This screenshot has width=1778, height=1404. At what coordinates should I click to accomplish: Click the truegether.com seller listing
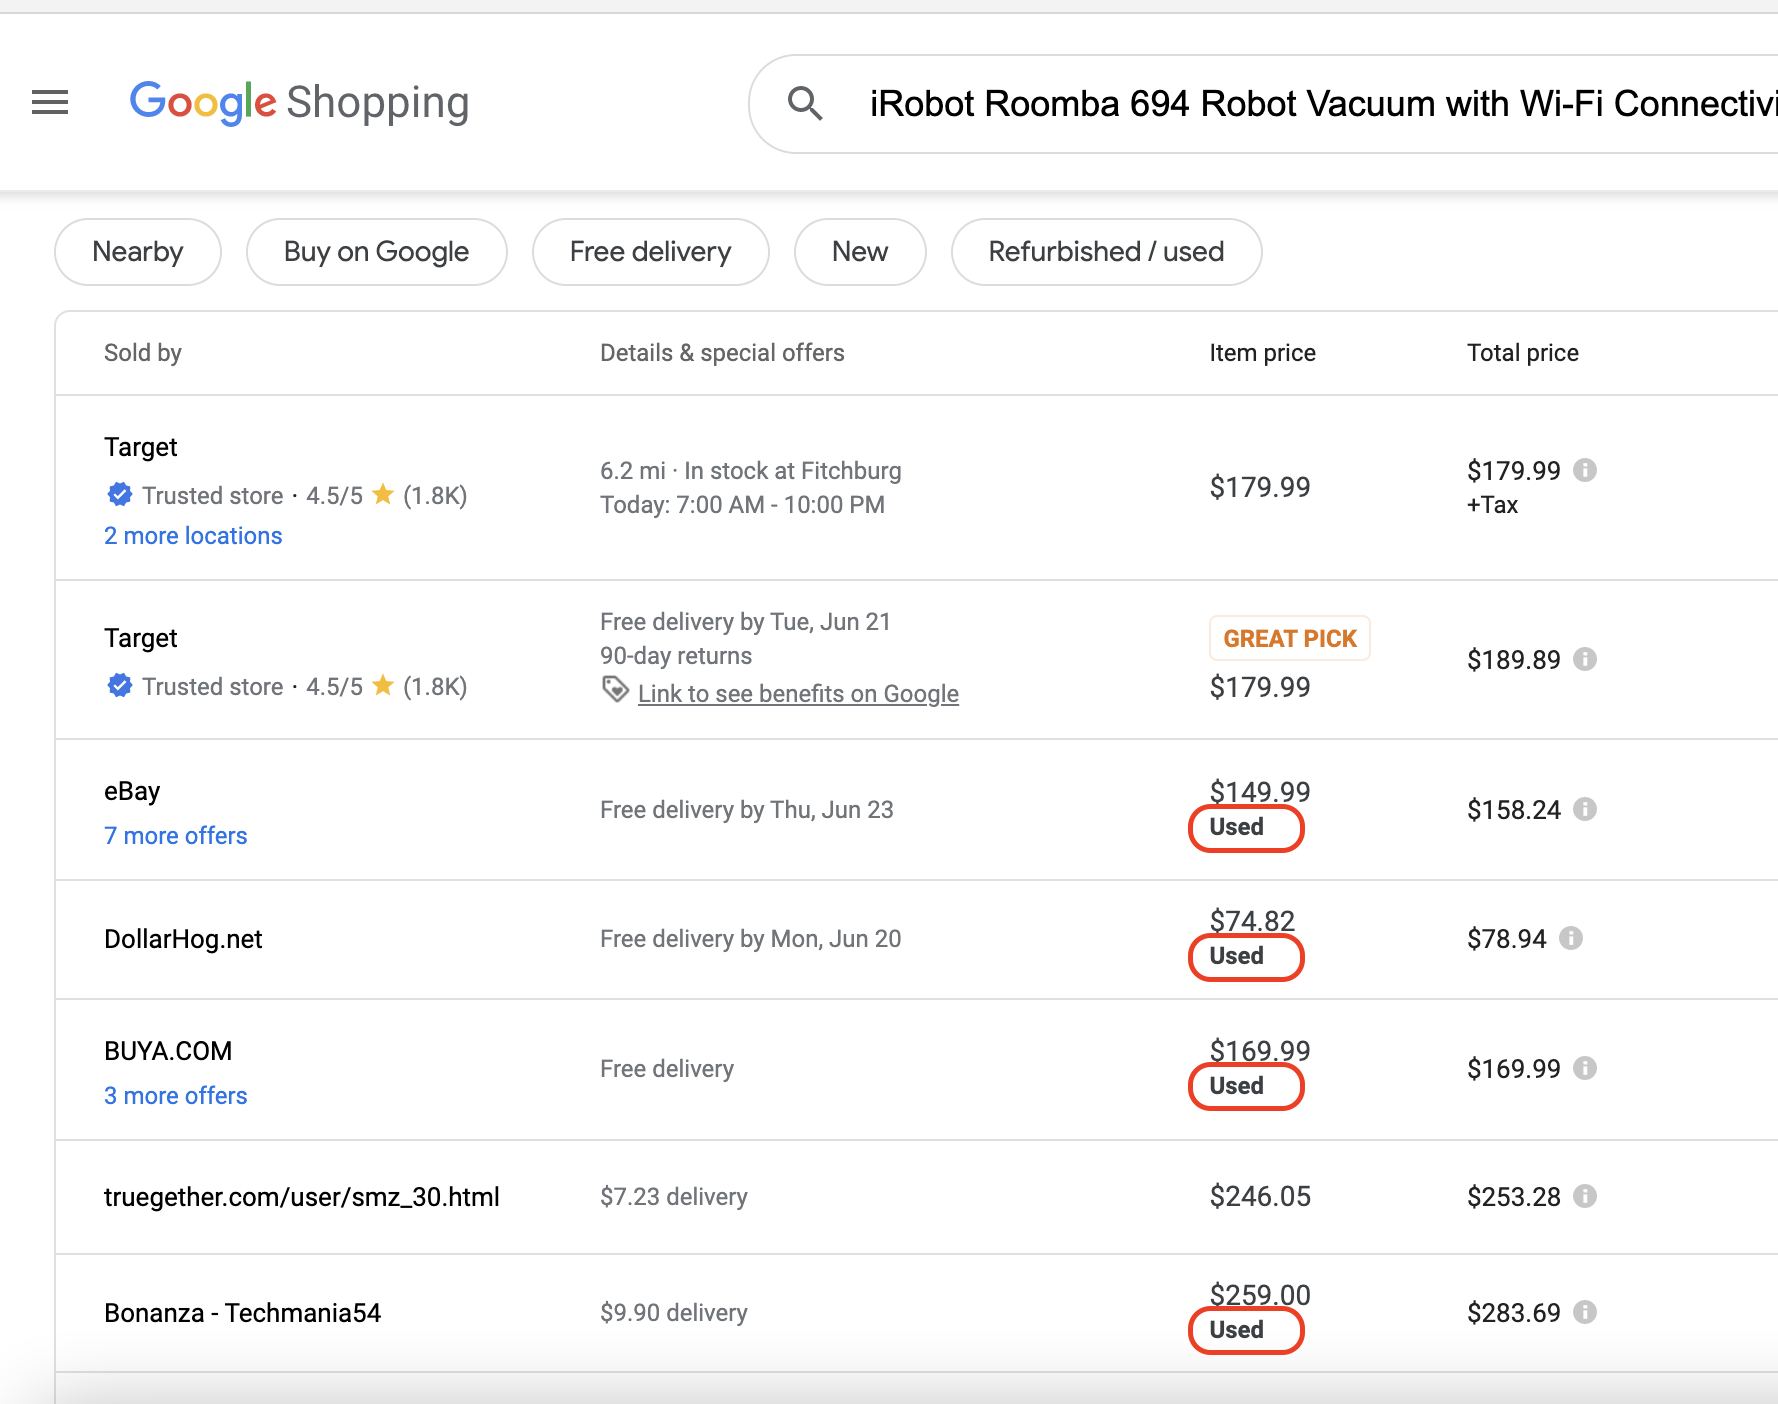[x=303, y=1196]
